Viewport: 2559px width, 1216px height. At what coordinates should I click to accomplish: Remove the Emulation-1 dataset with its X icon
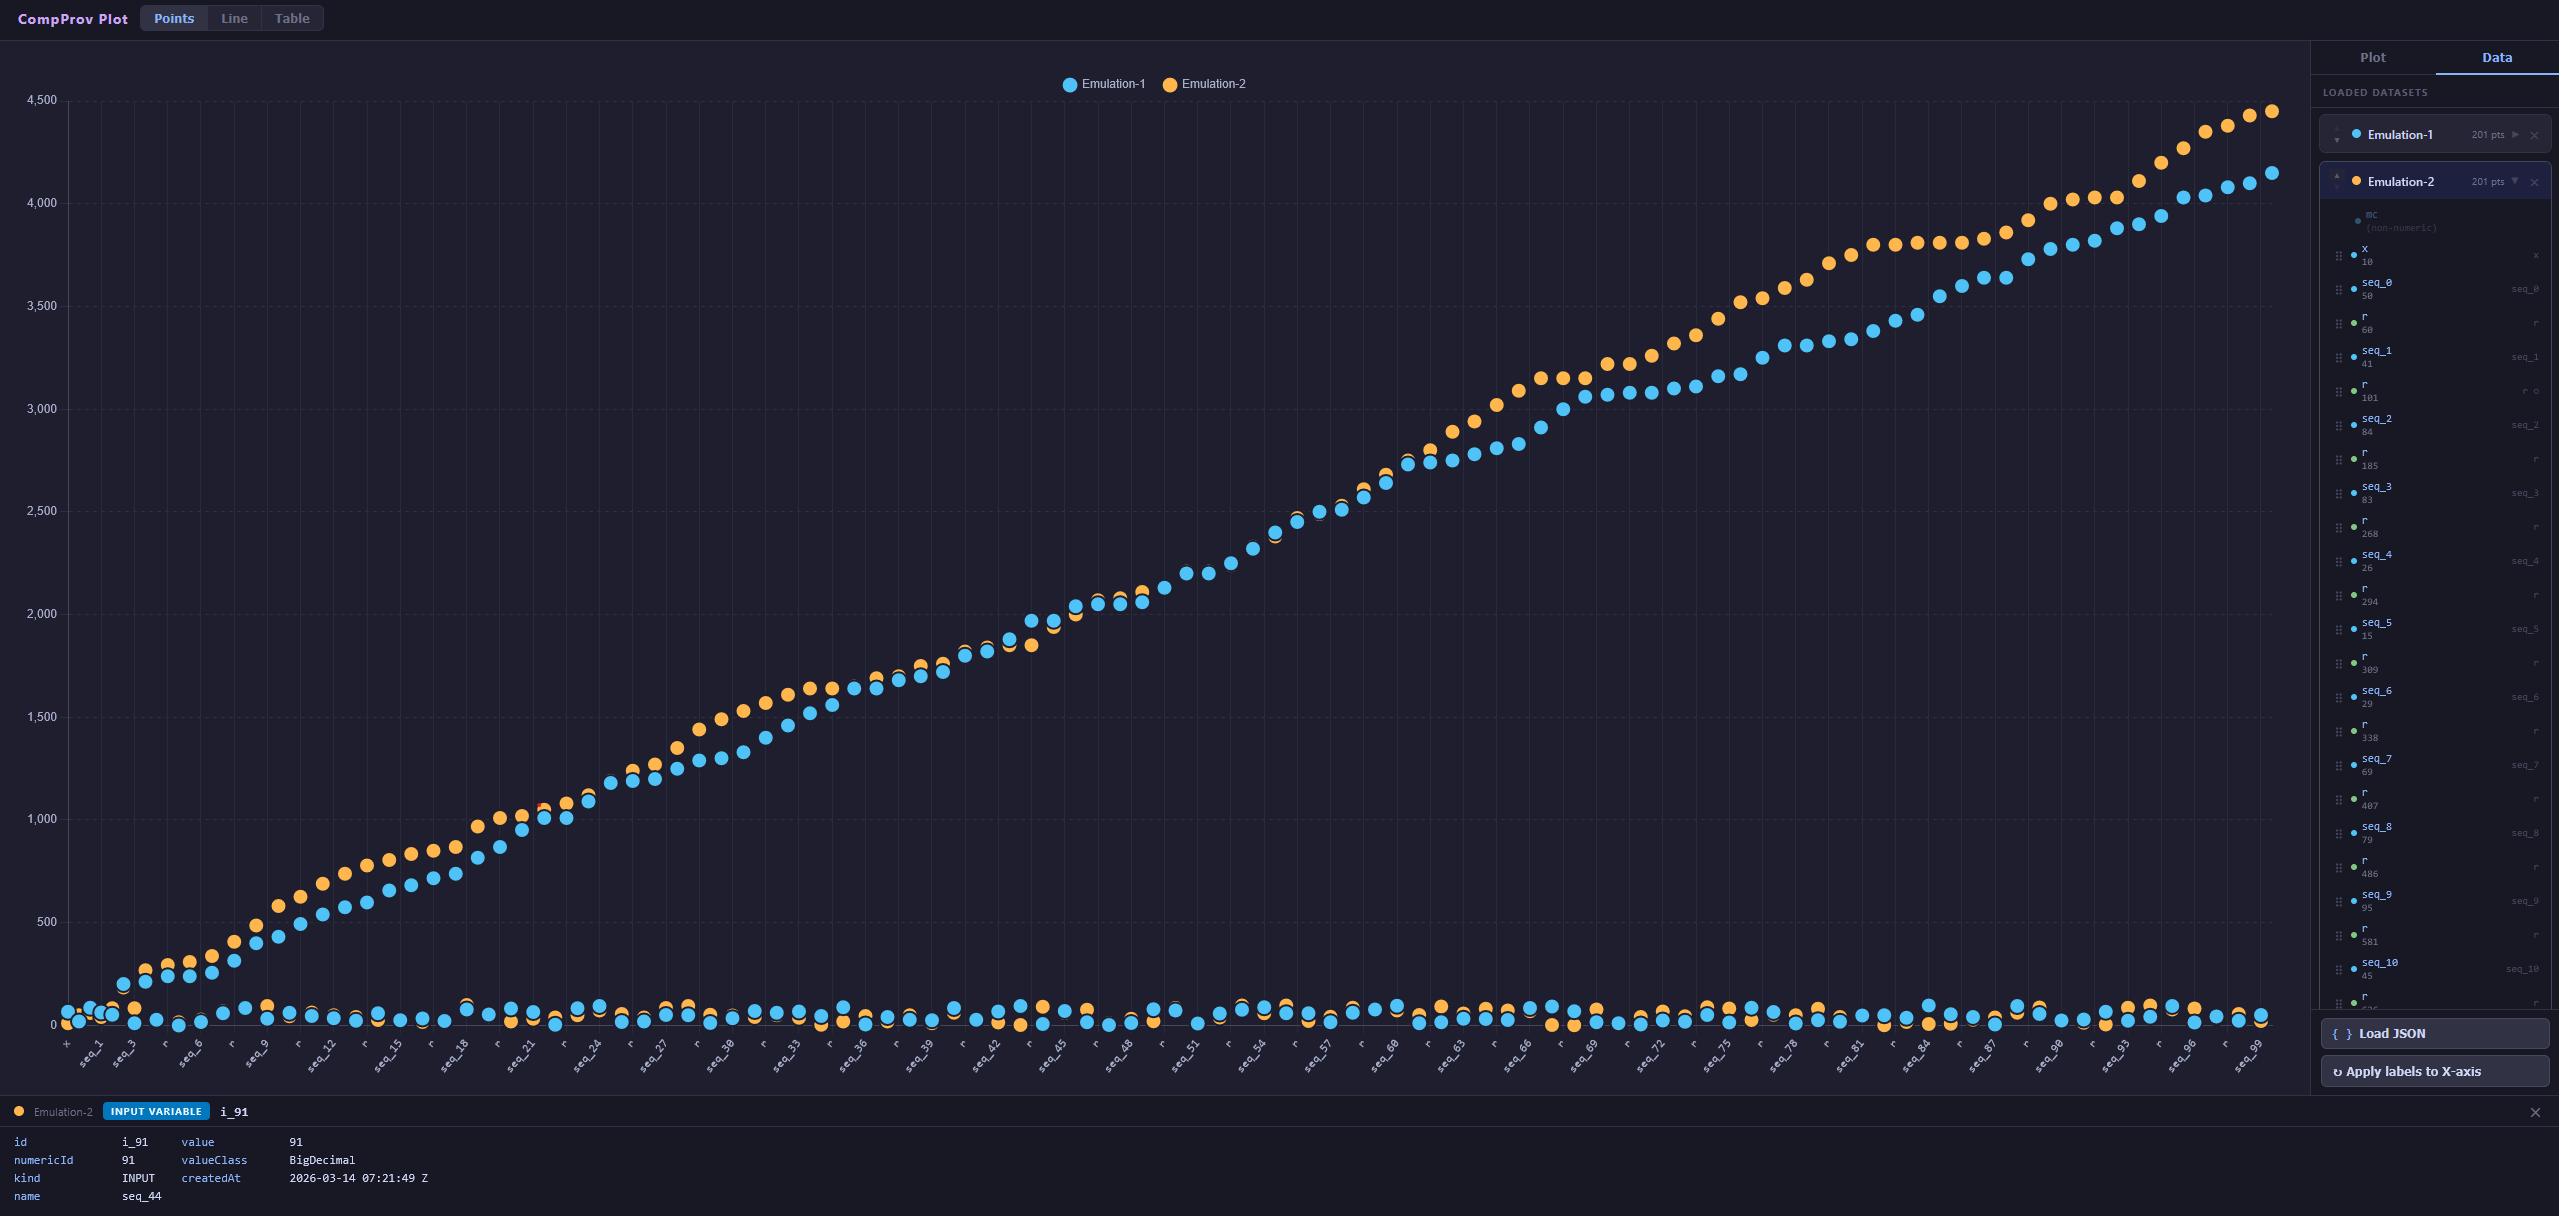2534,135
